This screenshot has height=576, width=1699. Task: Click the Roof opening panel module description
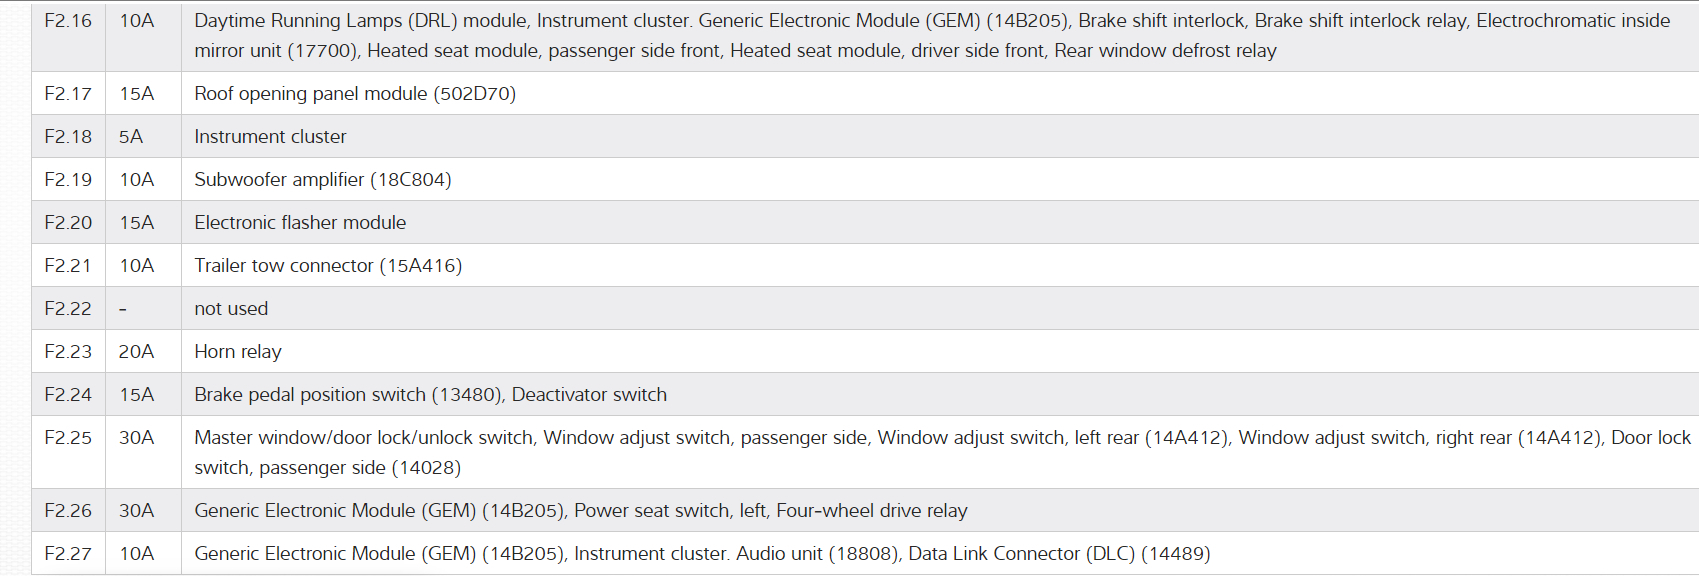355,94
